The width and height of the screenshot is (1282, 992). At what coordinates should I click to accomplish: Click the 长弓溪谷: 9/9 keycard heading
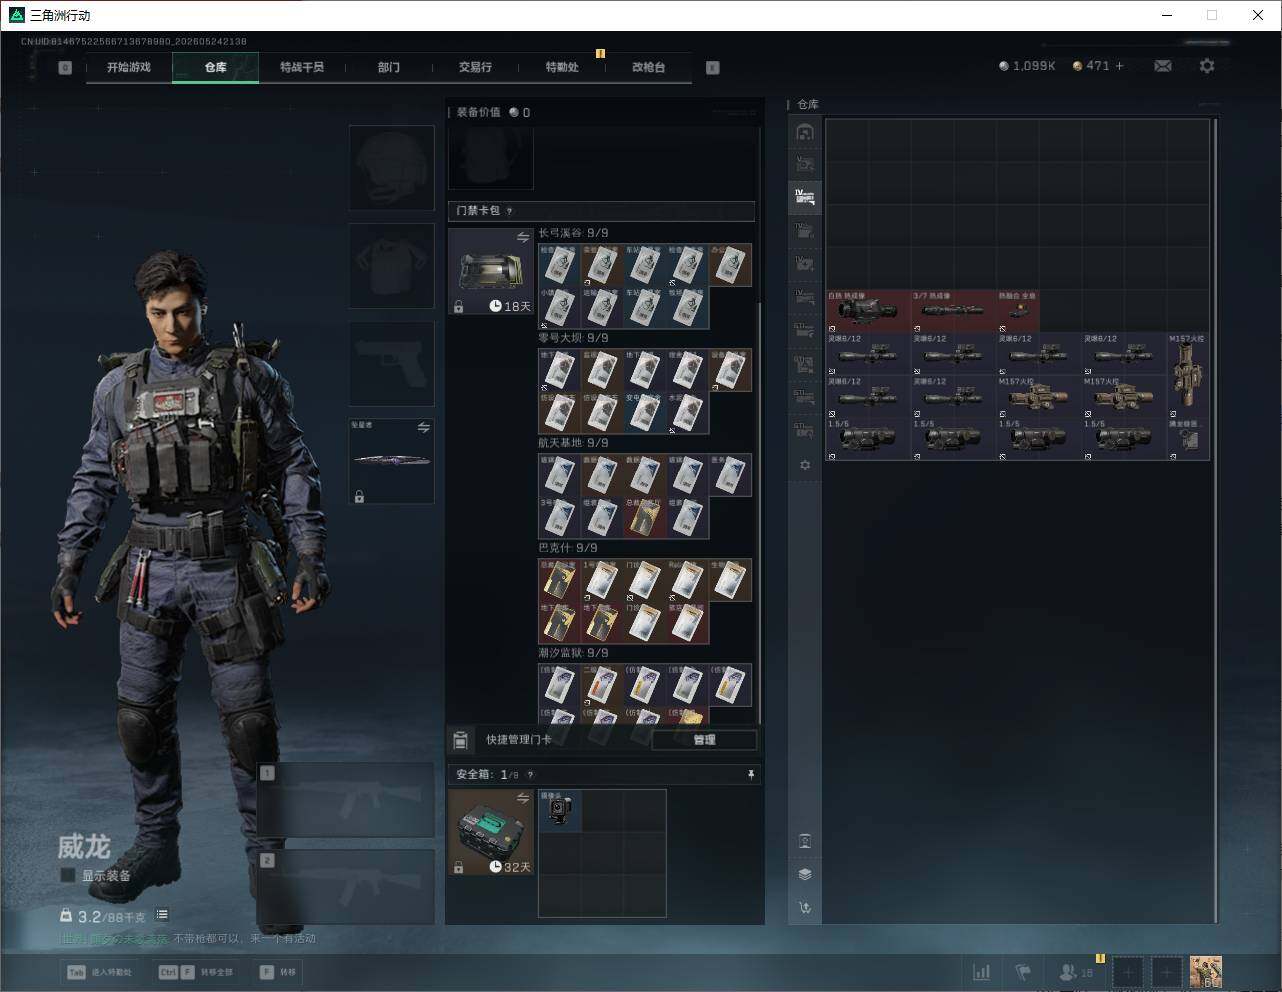573,233
